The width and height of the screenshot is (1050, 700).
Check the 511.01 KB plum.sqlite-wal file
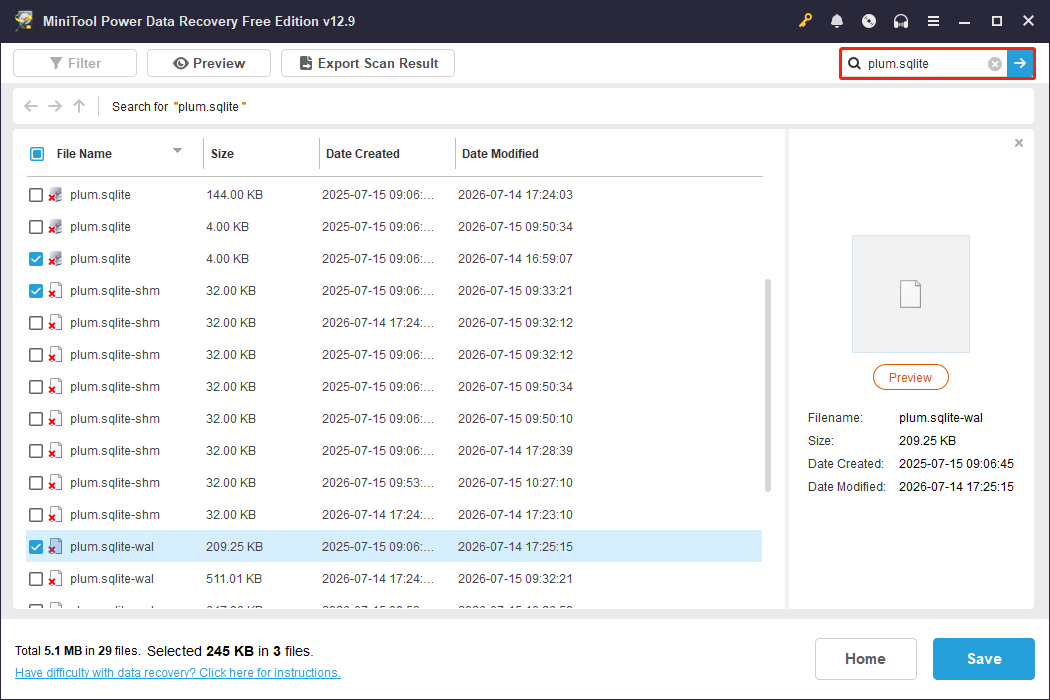pos(36,579)
